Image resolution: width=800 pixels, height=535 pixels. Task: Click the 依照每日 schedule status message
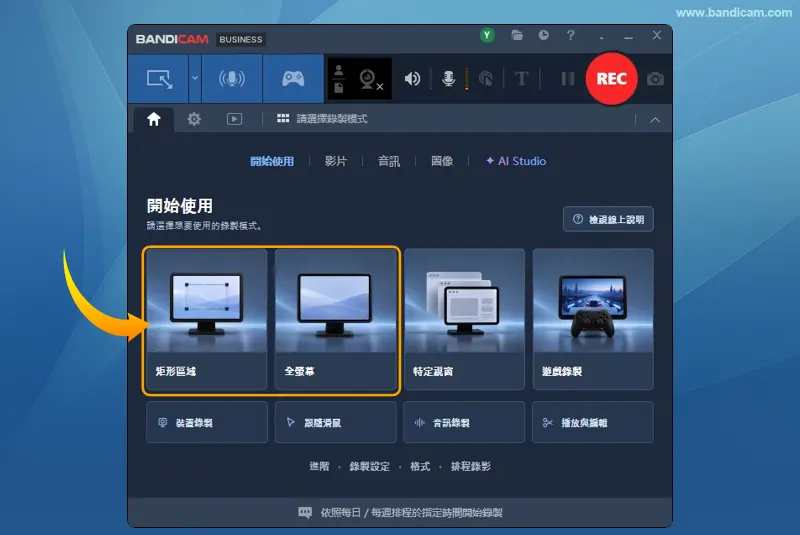411,513
